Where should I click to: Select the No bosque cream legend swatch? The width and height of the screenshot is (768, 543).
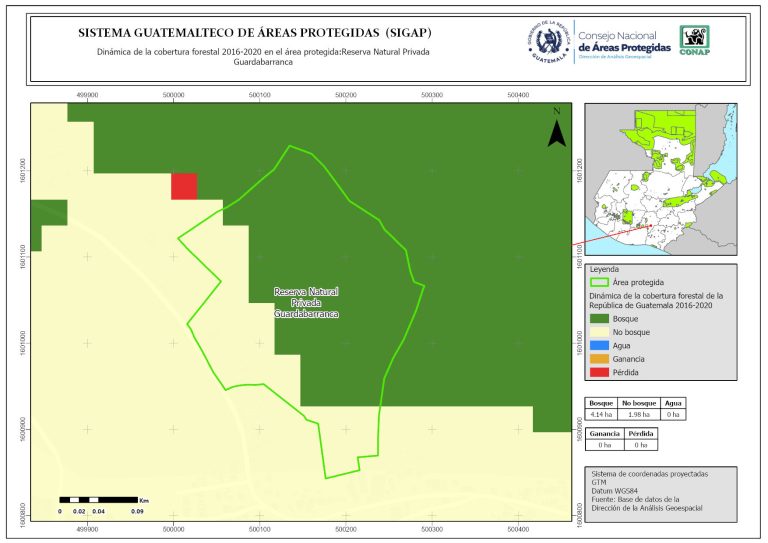(598, 331)
